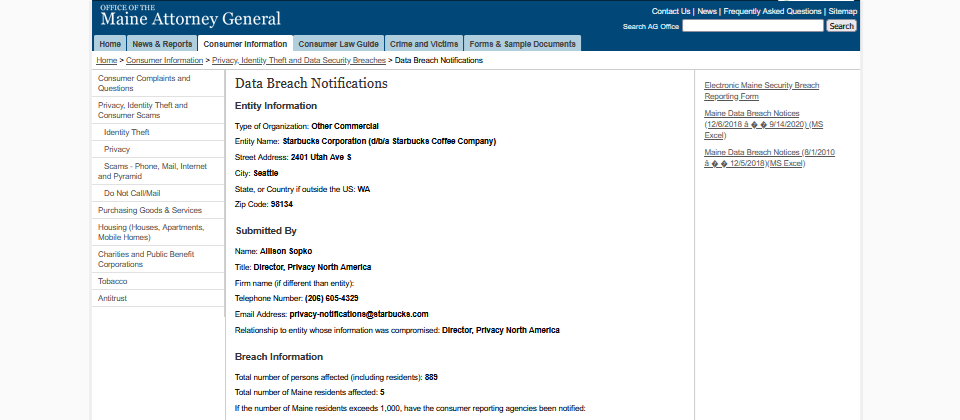This screenshot has height=420, width=960.
Task: Click Privacy, Identity Theft breadcrumb link
Action: [298, 61]
